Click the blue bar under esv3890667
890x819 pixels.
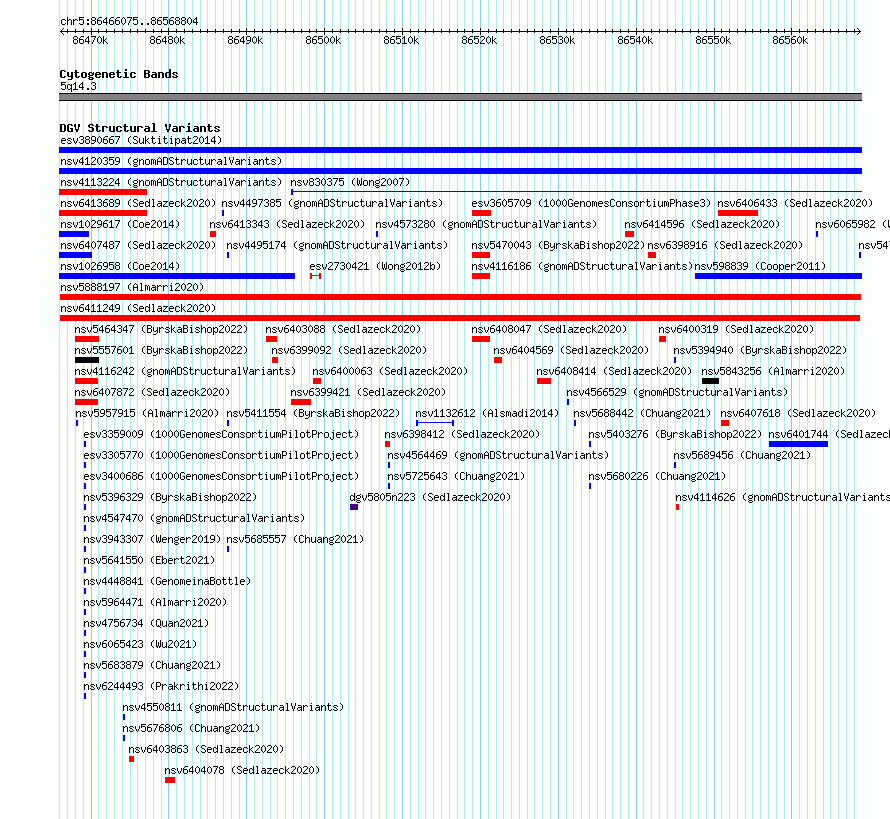[x=460, y=150]
